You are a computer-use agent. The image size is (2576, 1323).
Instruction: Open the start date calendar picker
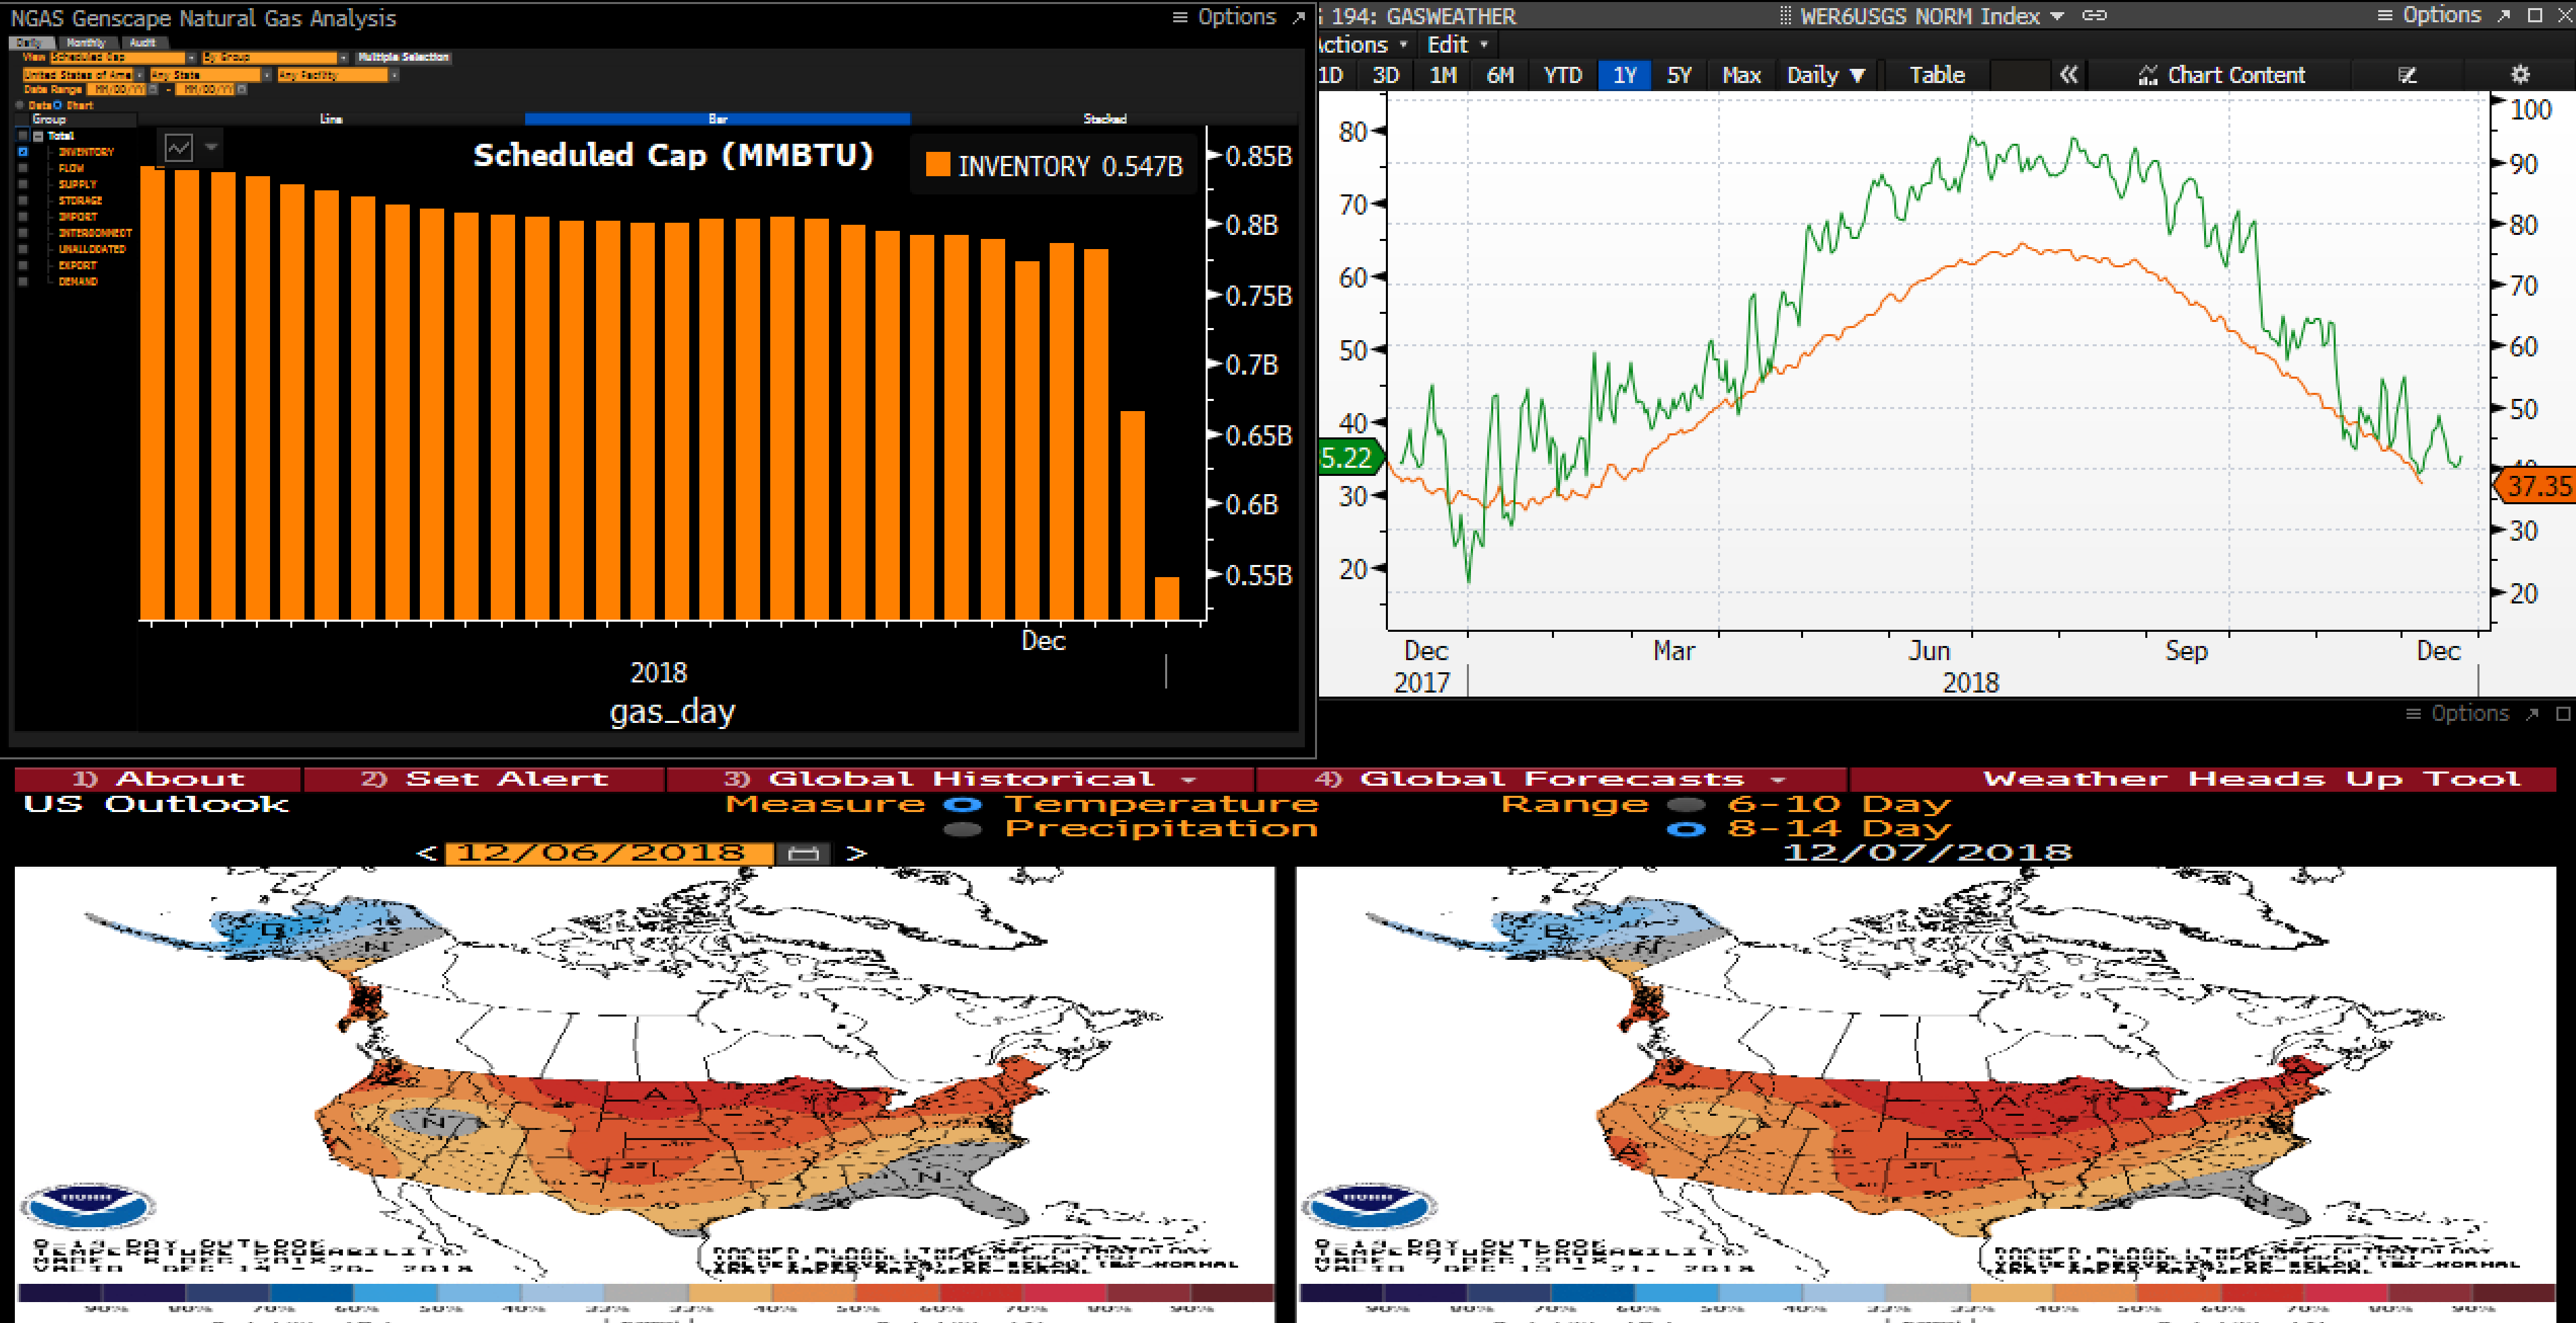153,90
